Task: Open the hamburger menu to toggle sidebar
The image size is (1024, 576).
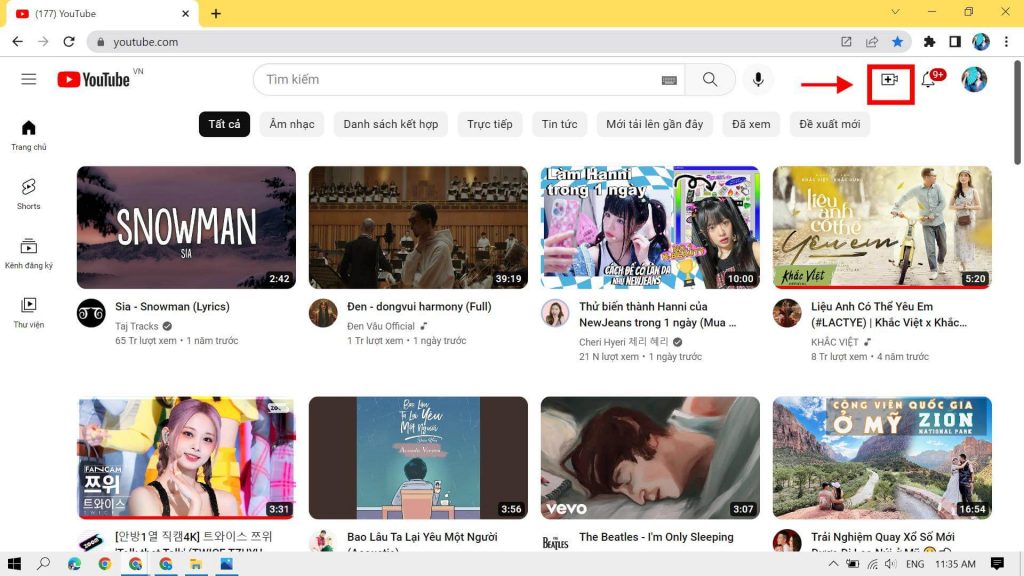Action: (29, 79)
